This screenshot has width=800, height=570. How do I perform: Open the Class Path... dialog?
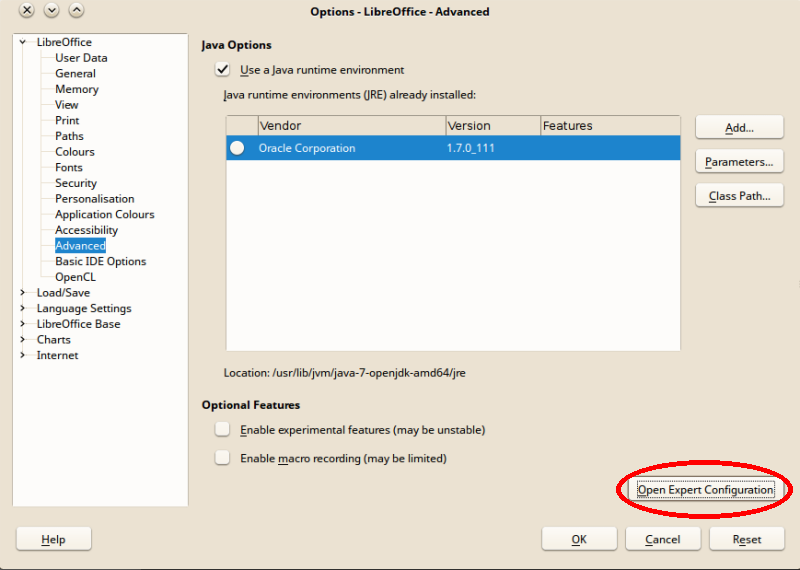(x=739, y=196)
